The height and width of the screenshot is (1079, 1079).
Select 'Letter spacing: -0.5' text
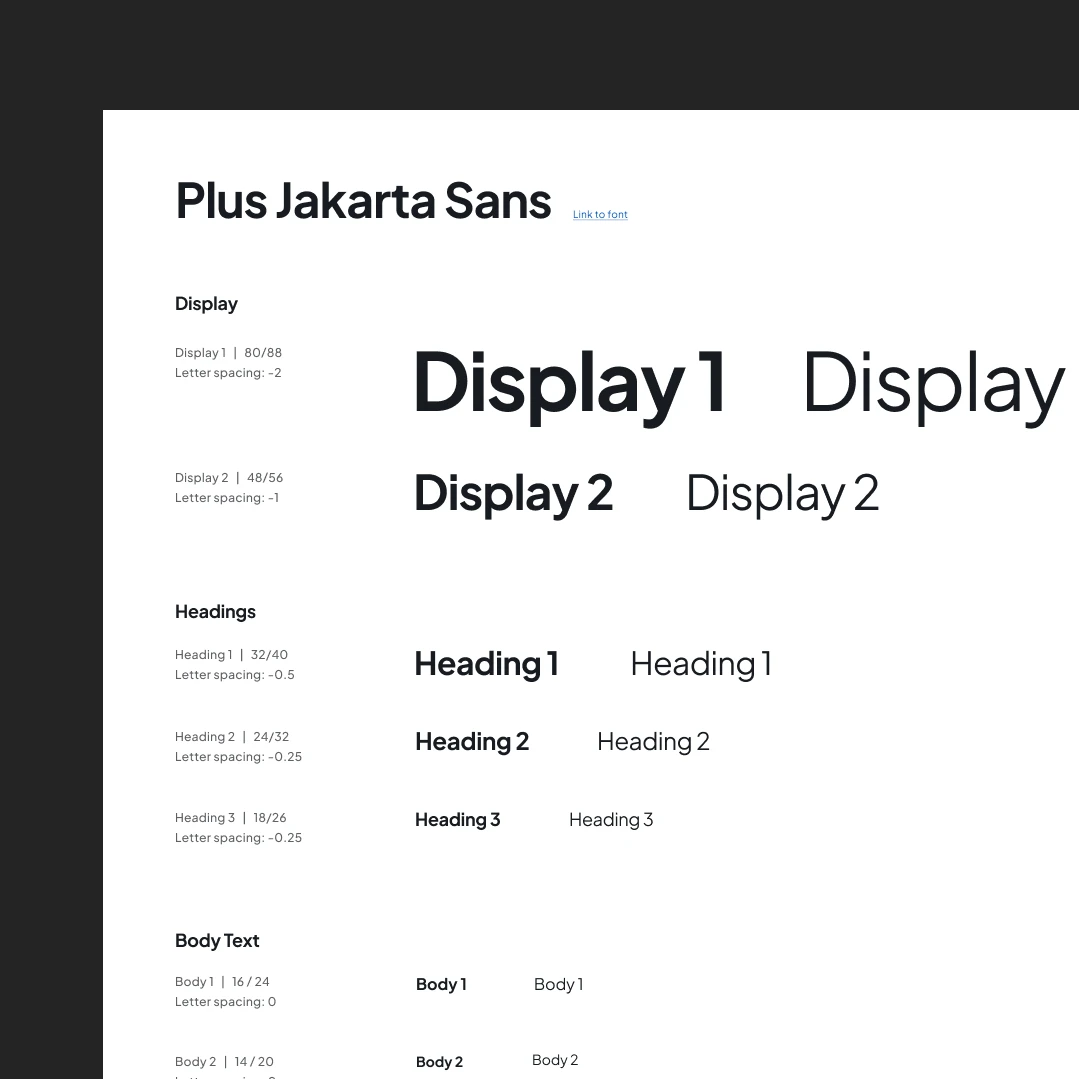[x=235, y=675]
